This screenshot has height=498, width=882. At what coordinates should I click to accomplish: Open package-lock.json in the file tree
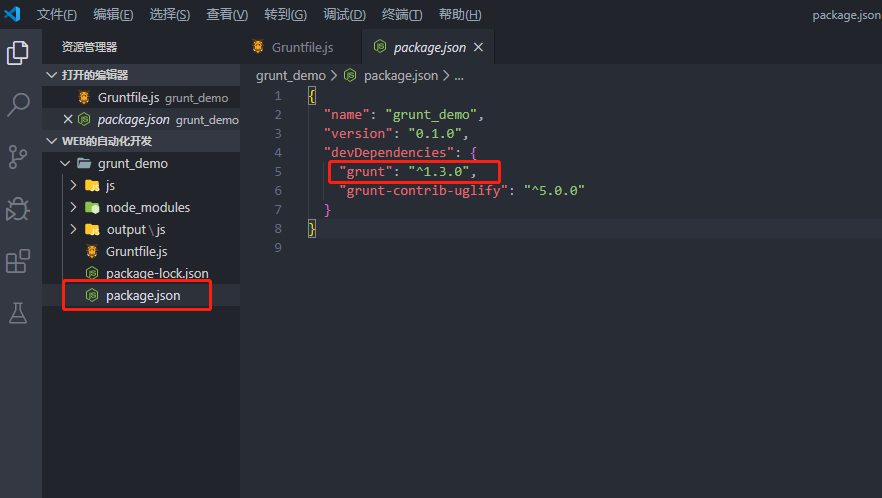point(141,273)
